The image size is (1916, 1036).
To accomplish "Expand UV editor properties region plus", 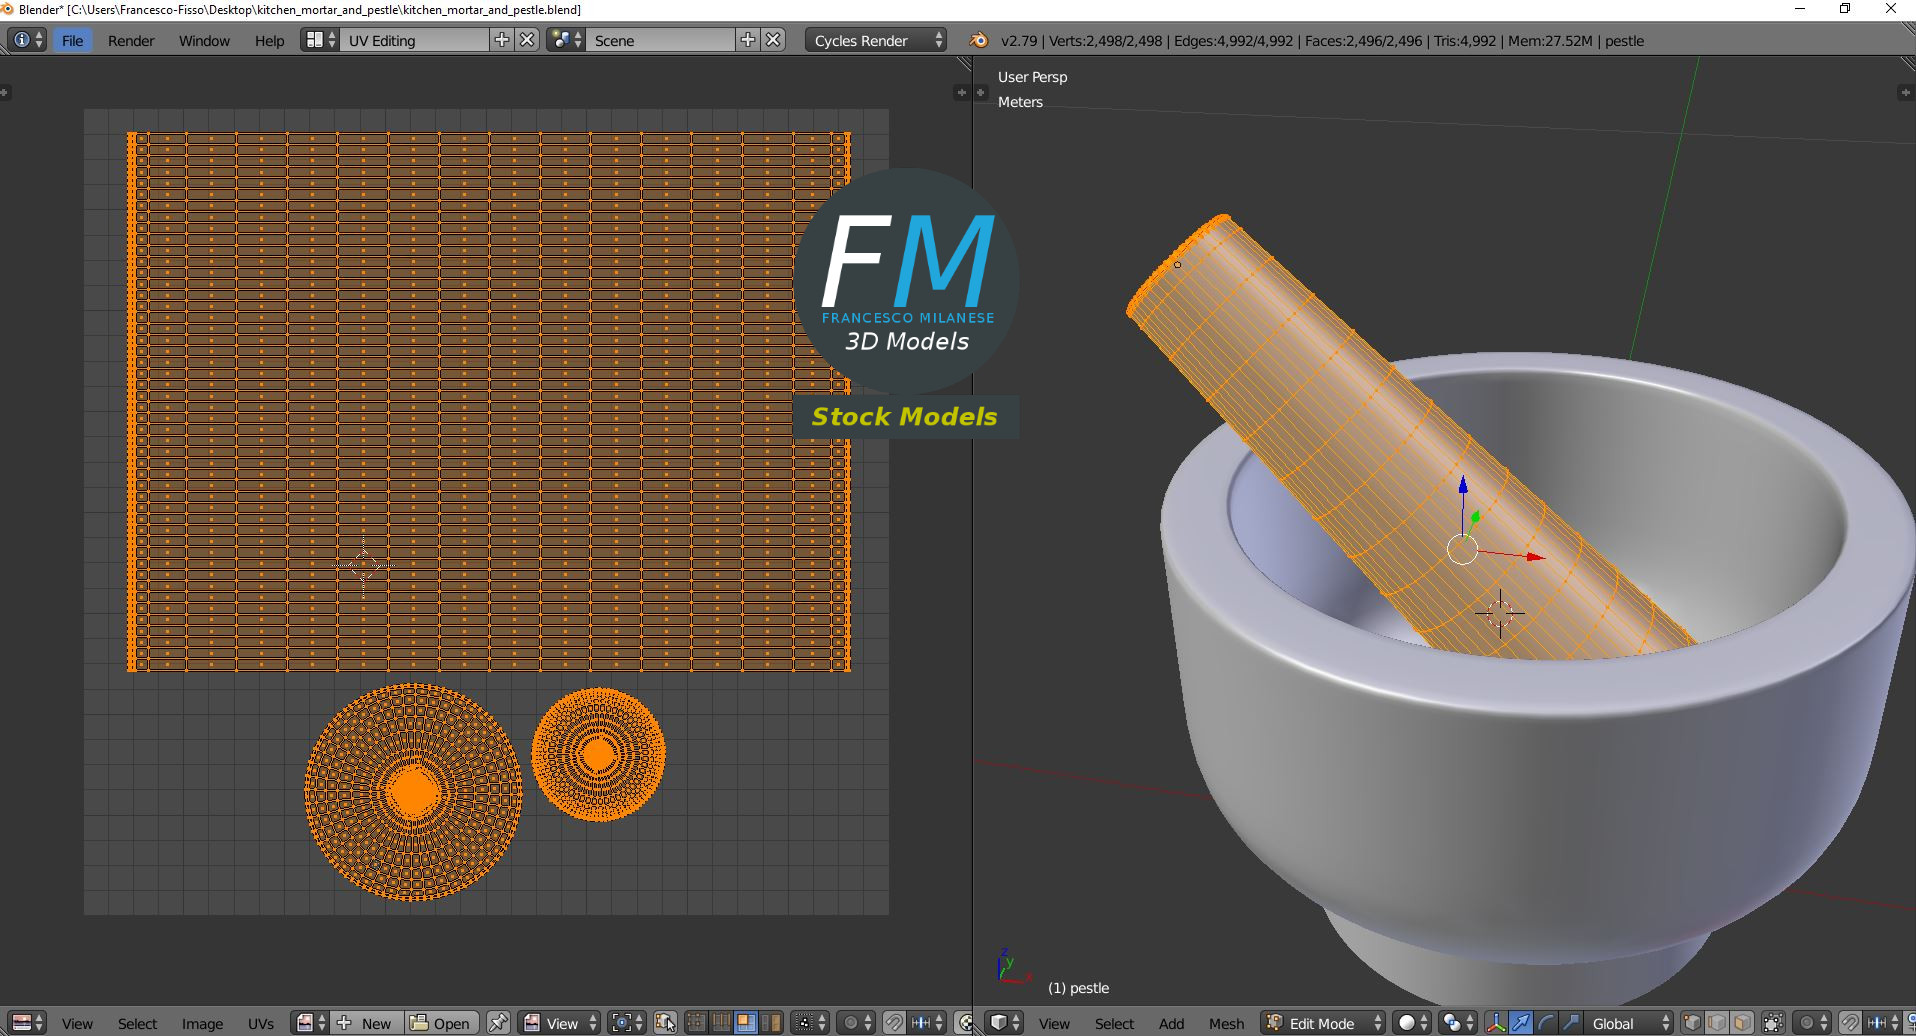I will click(961, 93).
